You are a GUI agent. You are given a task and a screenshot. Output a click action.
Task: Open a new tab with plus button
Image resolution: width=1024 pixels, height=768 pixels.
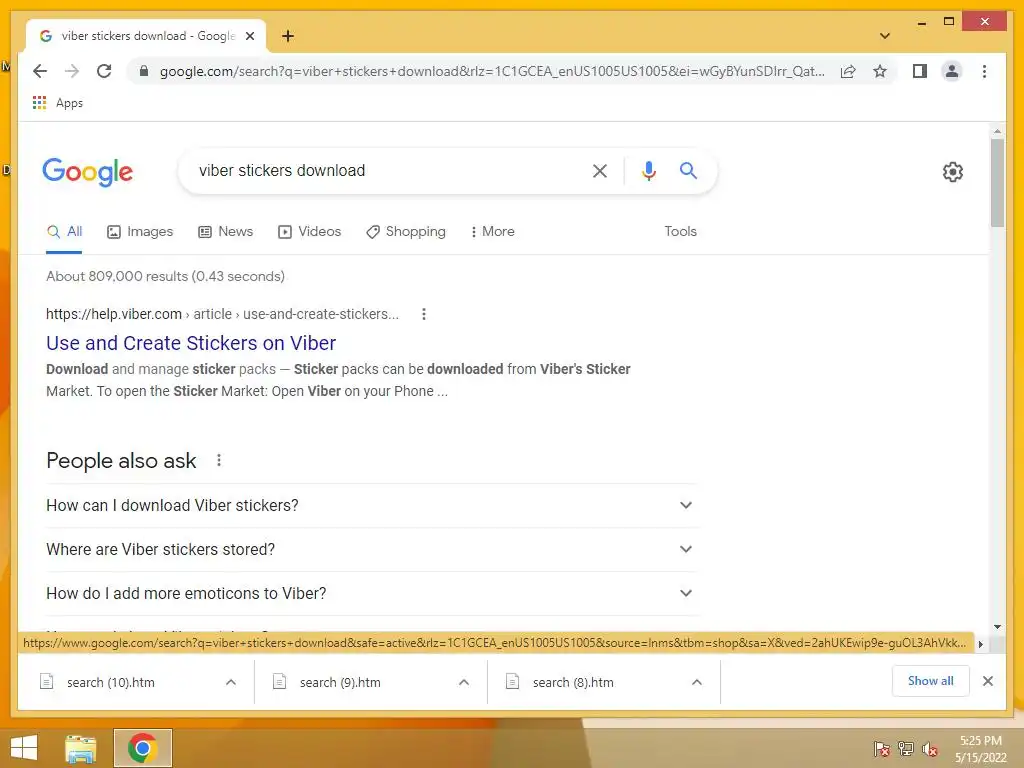(x=288, y=36)
